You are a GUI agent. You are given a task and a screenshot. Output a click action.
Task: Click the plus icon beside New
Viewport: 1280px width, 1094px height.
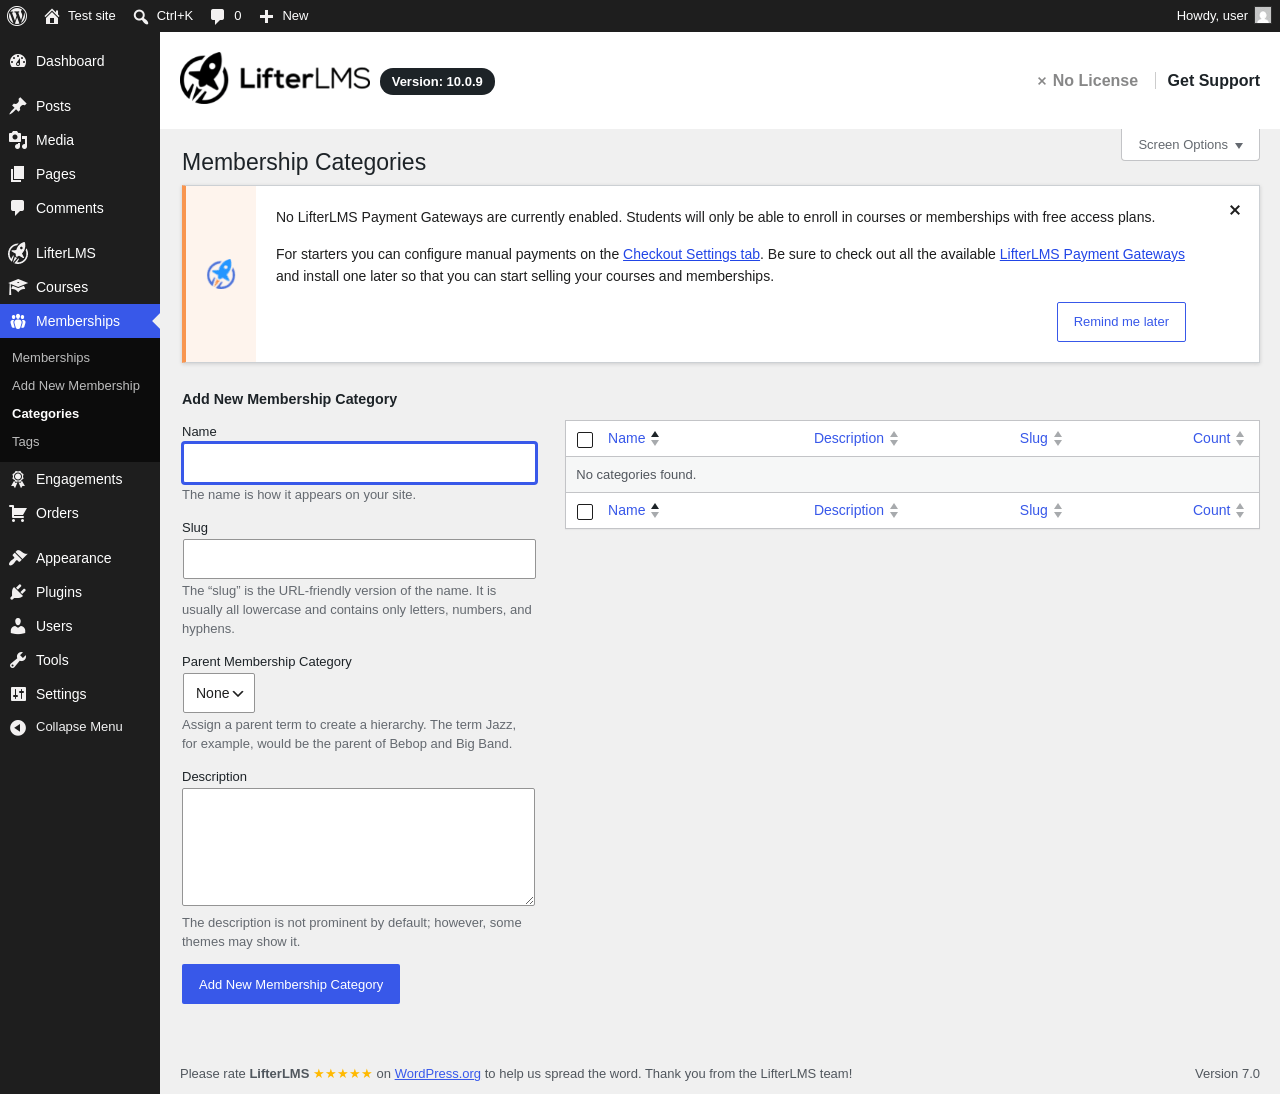click(x=266, y=16)
